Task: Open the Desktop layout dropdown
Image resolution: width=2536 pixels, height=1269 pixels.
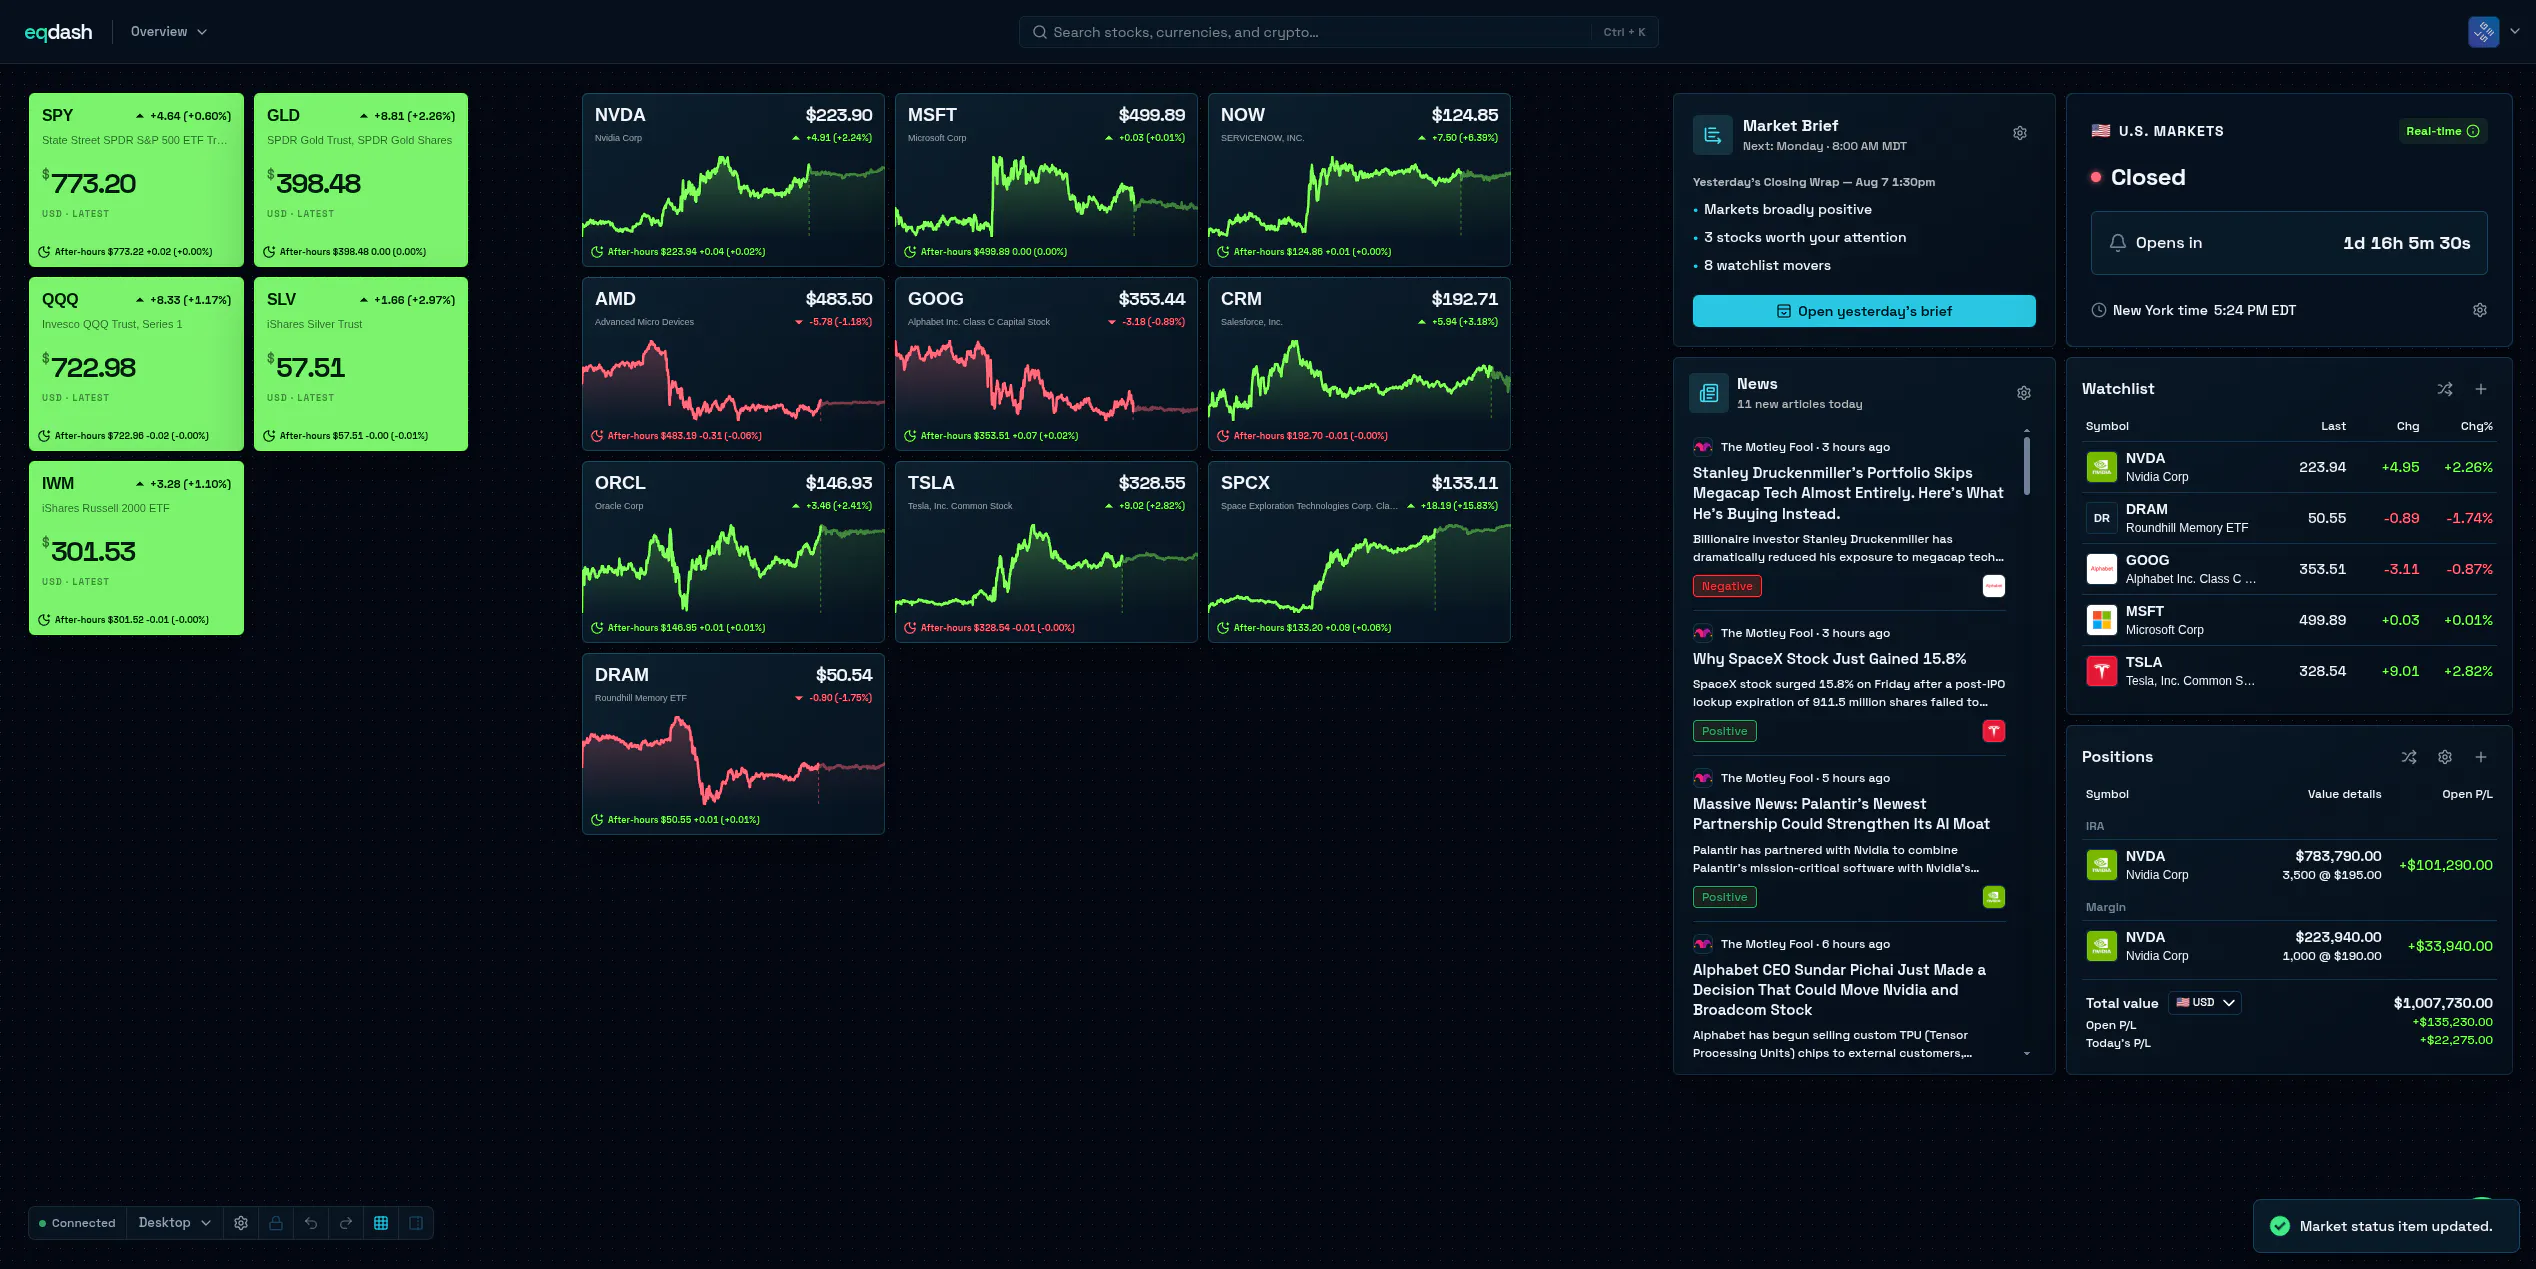Action: [x=174, y=1223]
